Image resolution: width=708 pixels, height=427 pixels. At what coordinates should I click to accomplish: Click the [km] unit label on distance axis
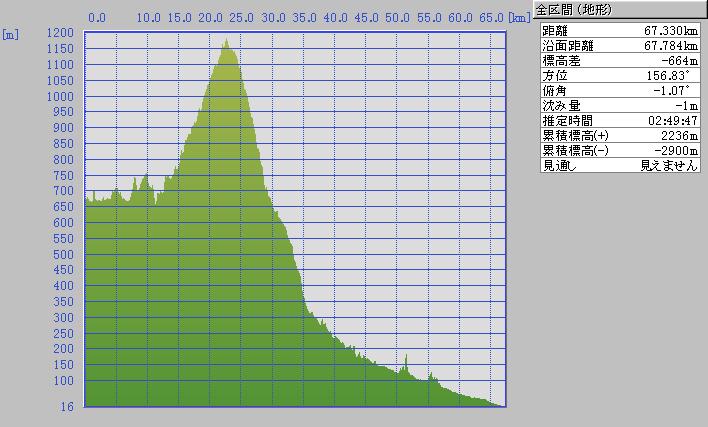[x=519, y=18]
